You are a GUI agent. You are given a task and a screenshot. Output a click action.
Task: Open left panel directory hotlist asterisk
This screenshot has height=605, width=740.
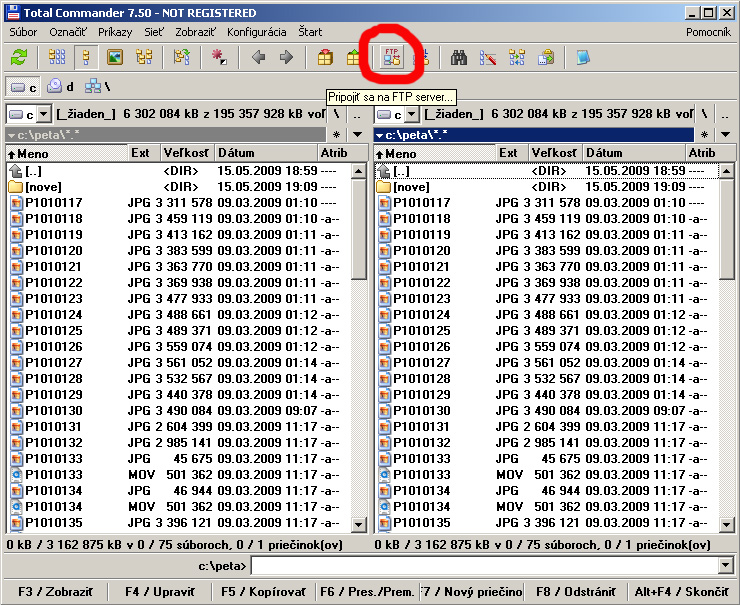coord(336,135)
